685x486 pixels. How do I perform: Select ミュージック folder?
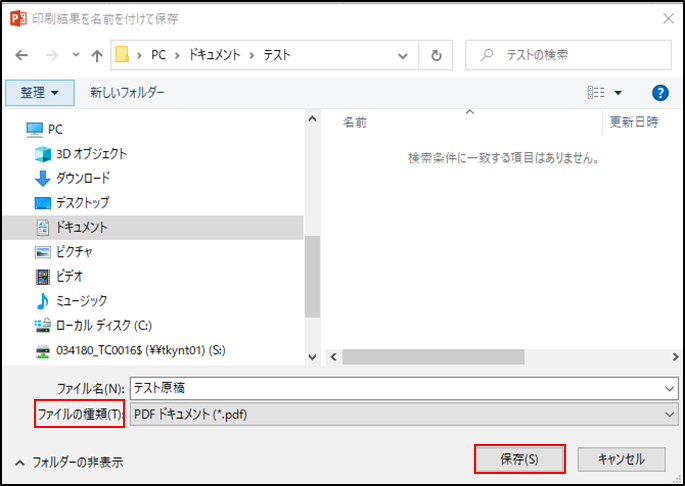point(81,301)
